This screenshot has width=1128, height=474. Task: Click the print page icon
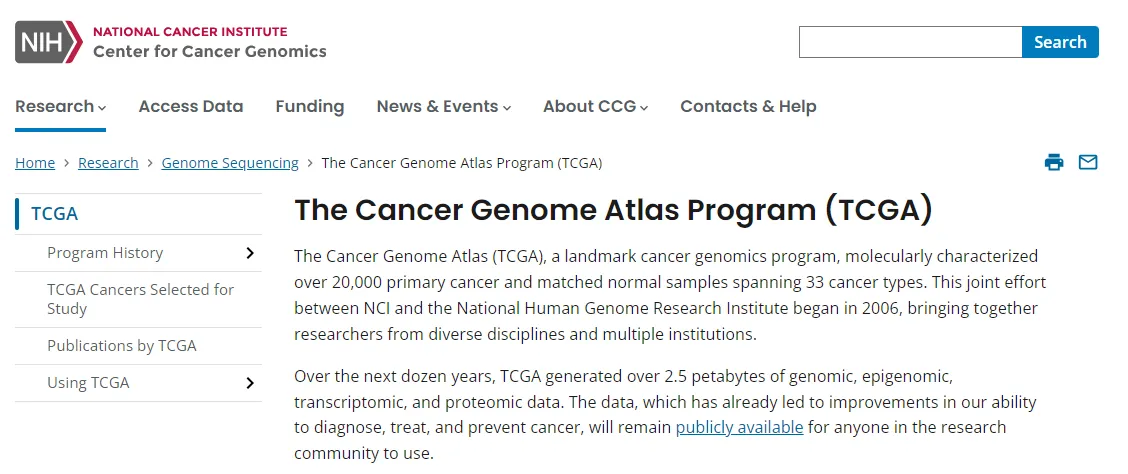tap(1054, 163)
